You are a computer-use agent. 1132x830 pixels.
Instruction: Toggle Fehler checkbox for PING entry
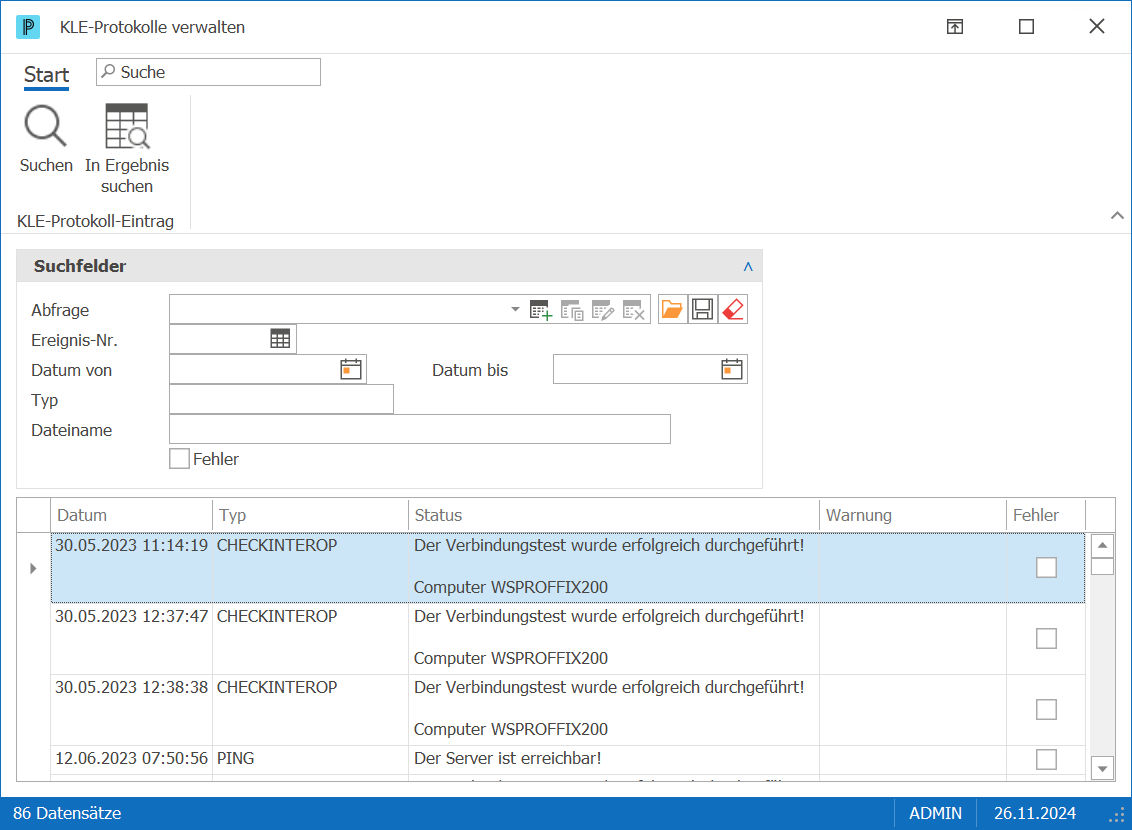[1046, 759]
